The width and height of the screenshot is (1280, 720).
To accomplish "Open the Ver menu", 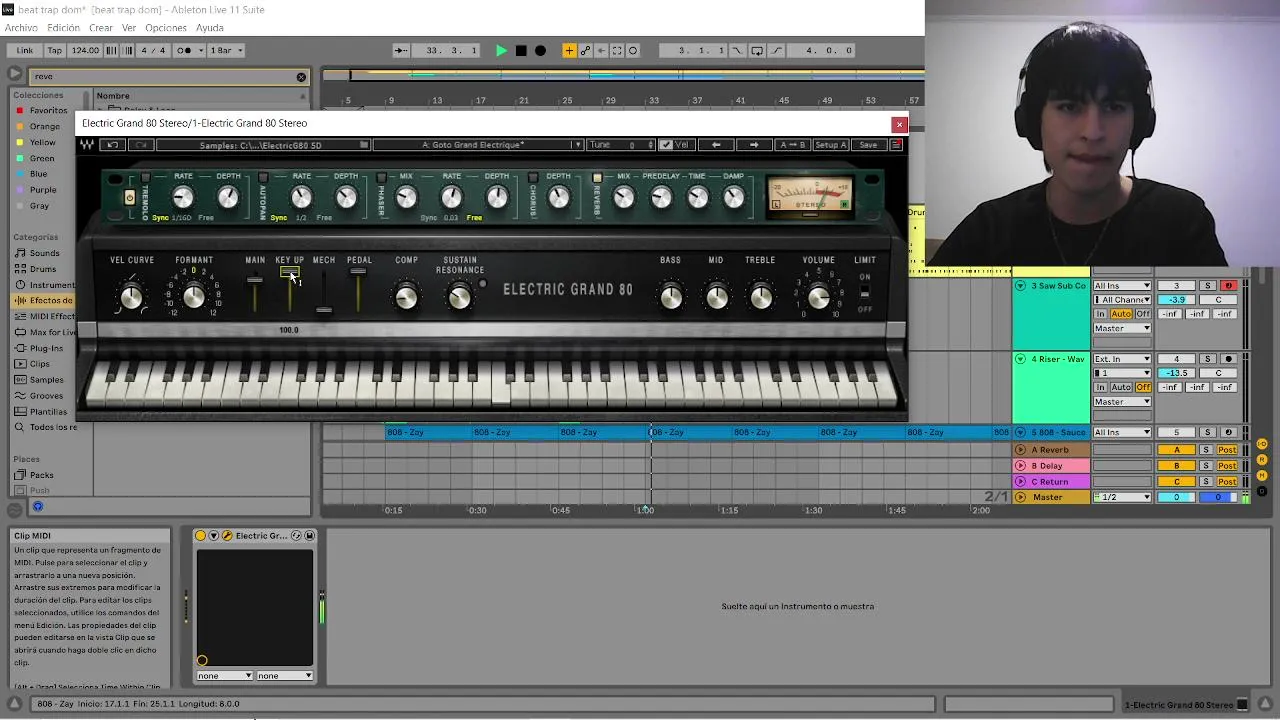I will [x=129, y=28].
